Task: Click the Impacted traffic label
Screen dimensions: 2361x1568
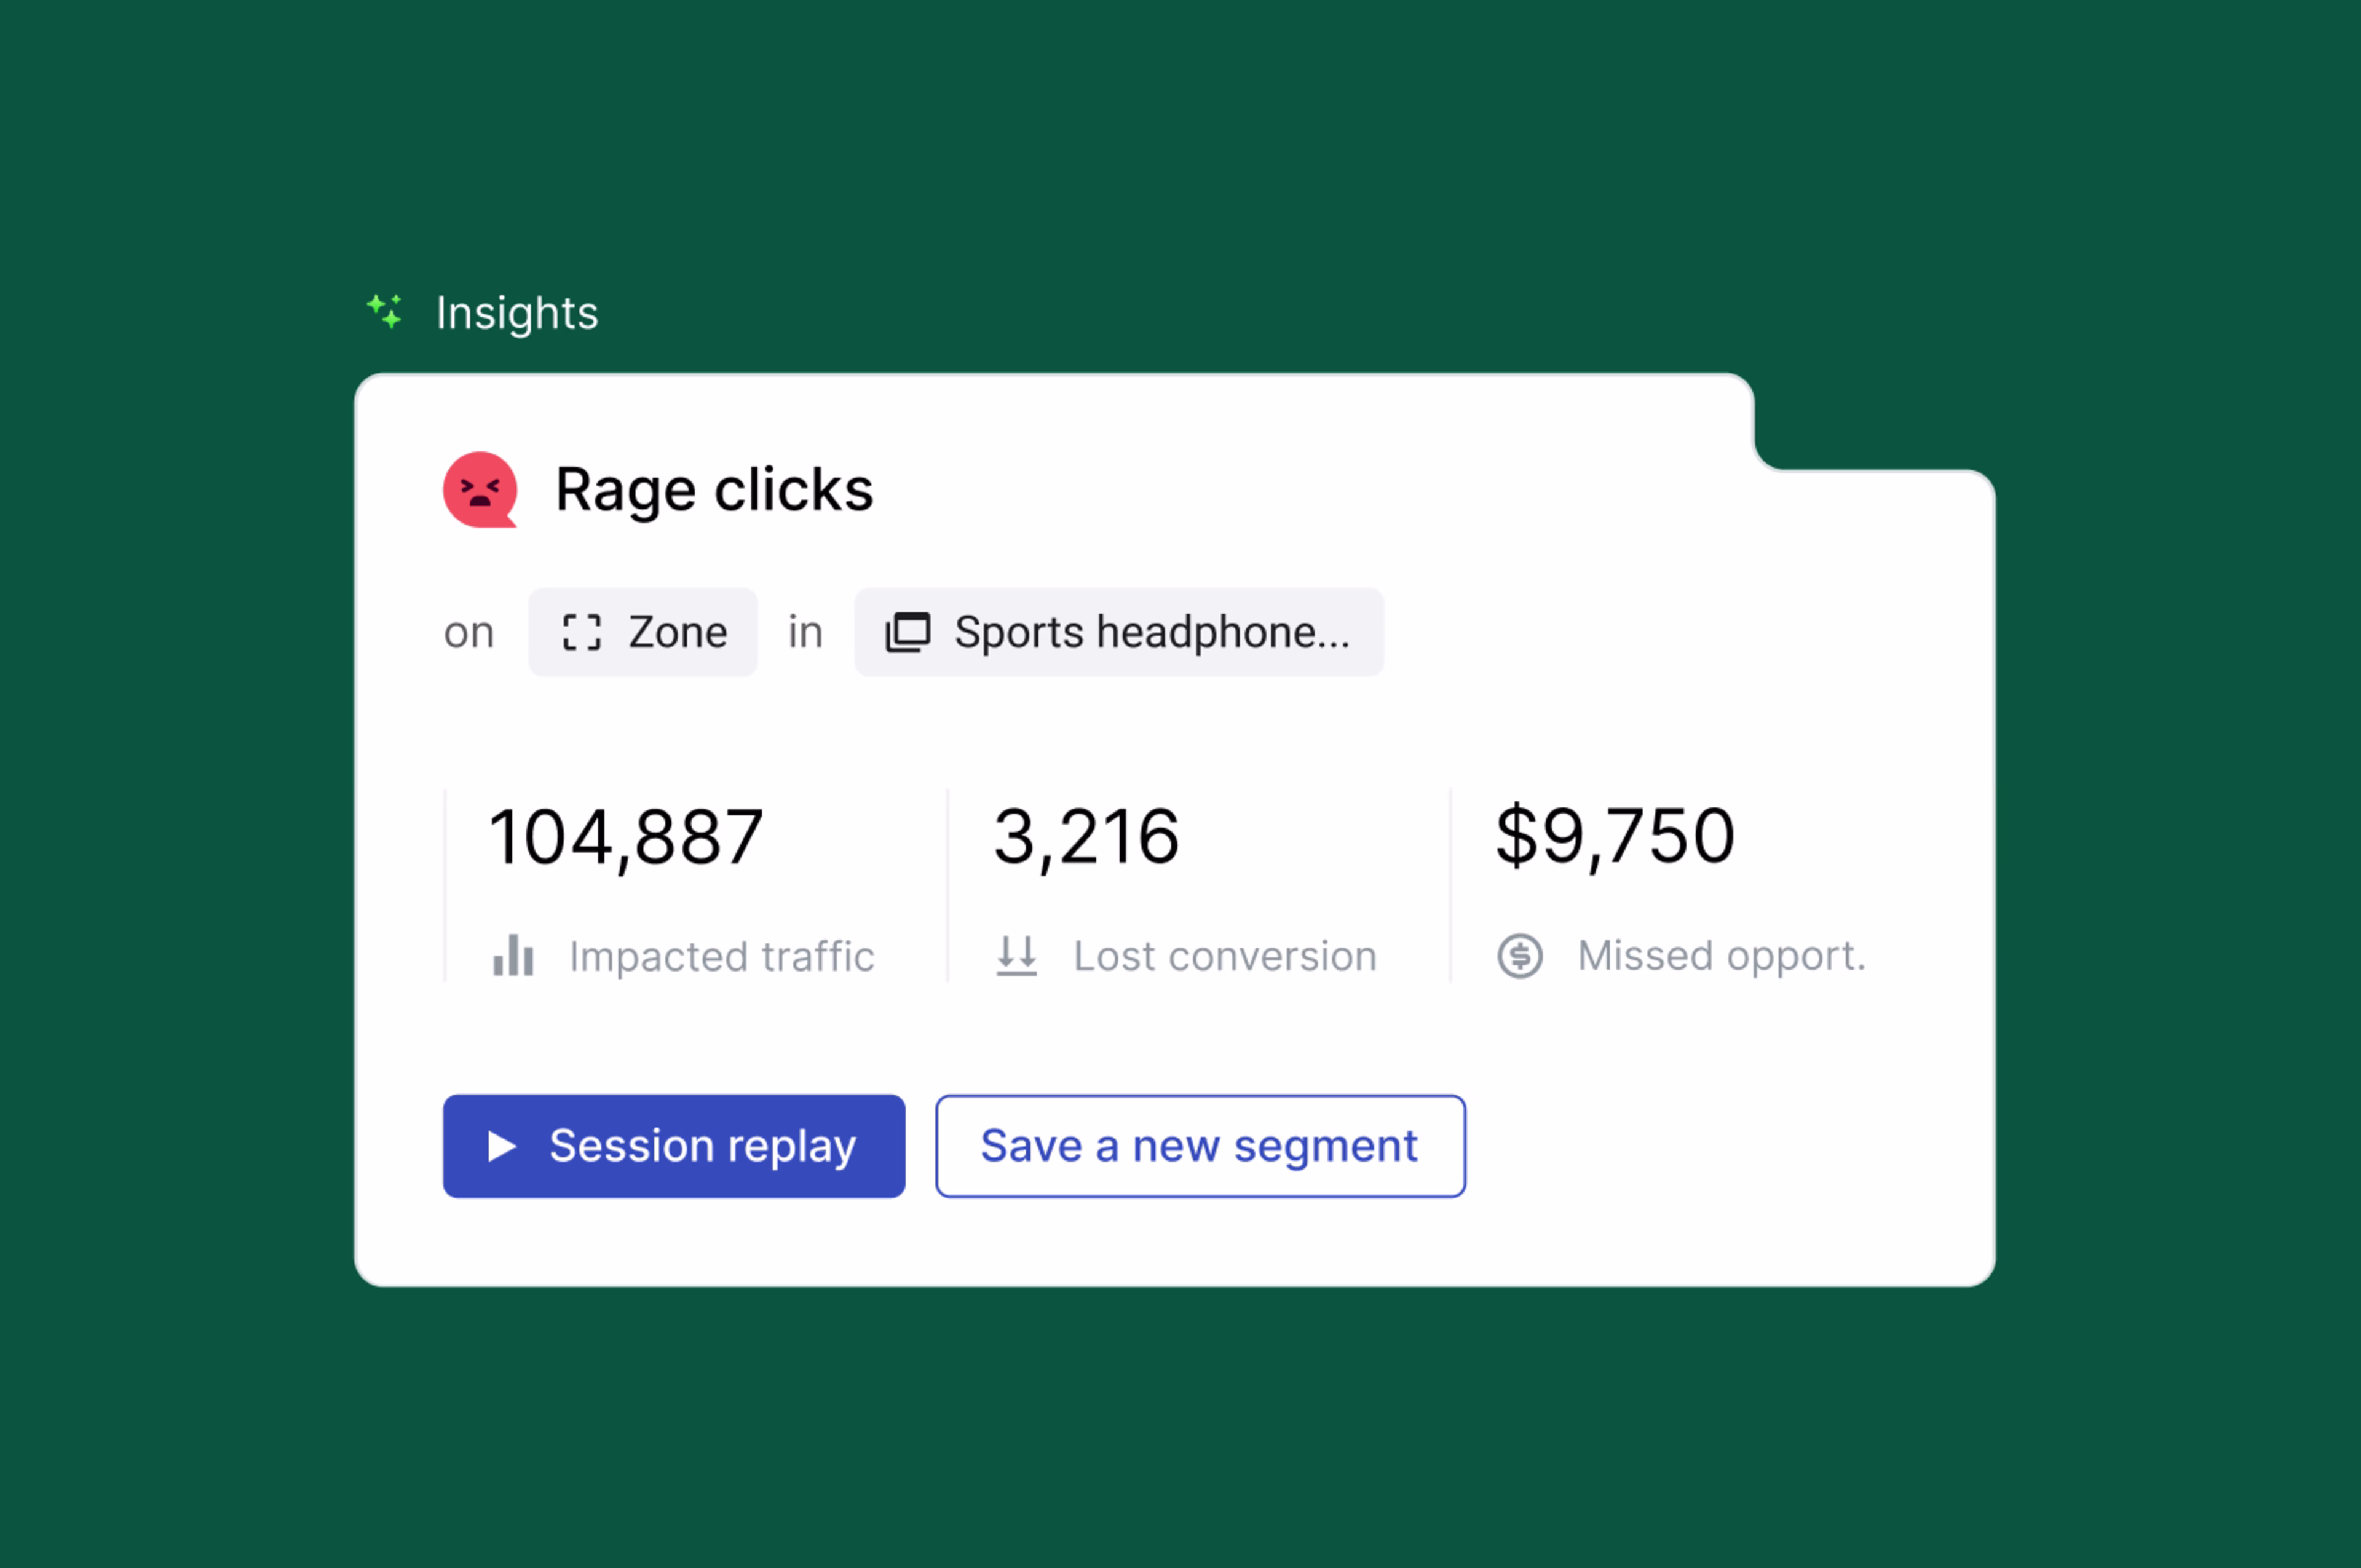Action: pyautogui.click(x=722, y=956)
